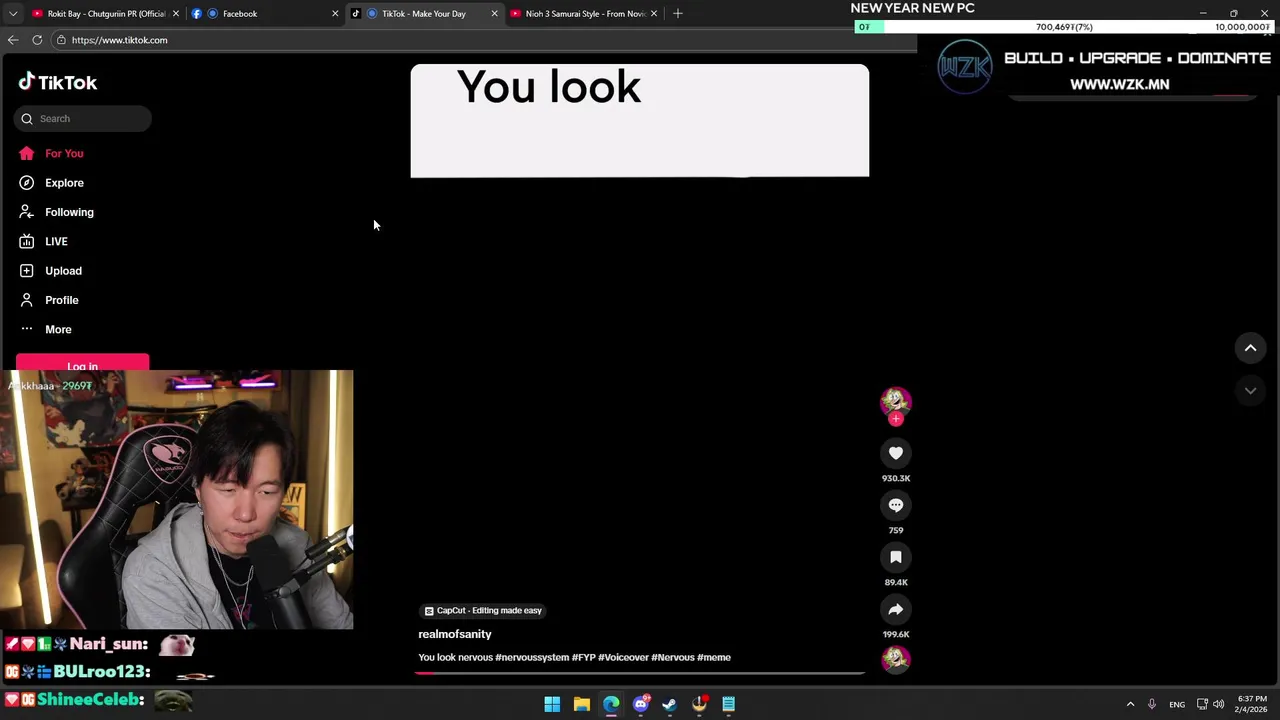
Task: Open the clock and date panel
Action: (1252, 704)
